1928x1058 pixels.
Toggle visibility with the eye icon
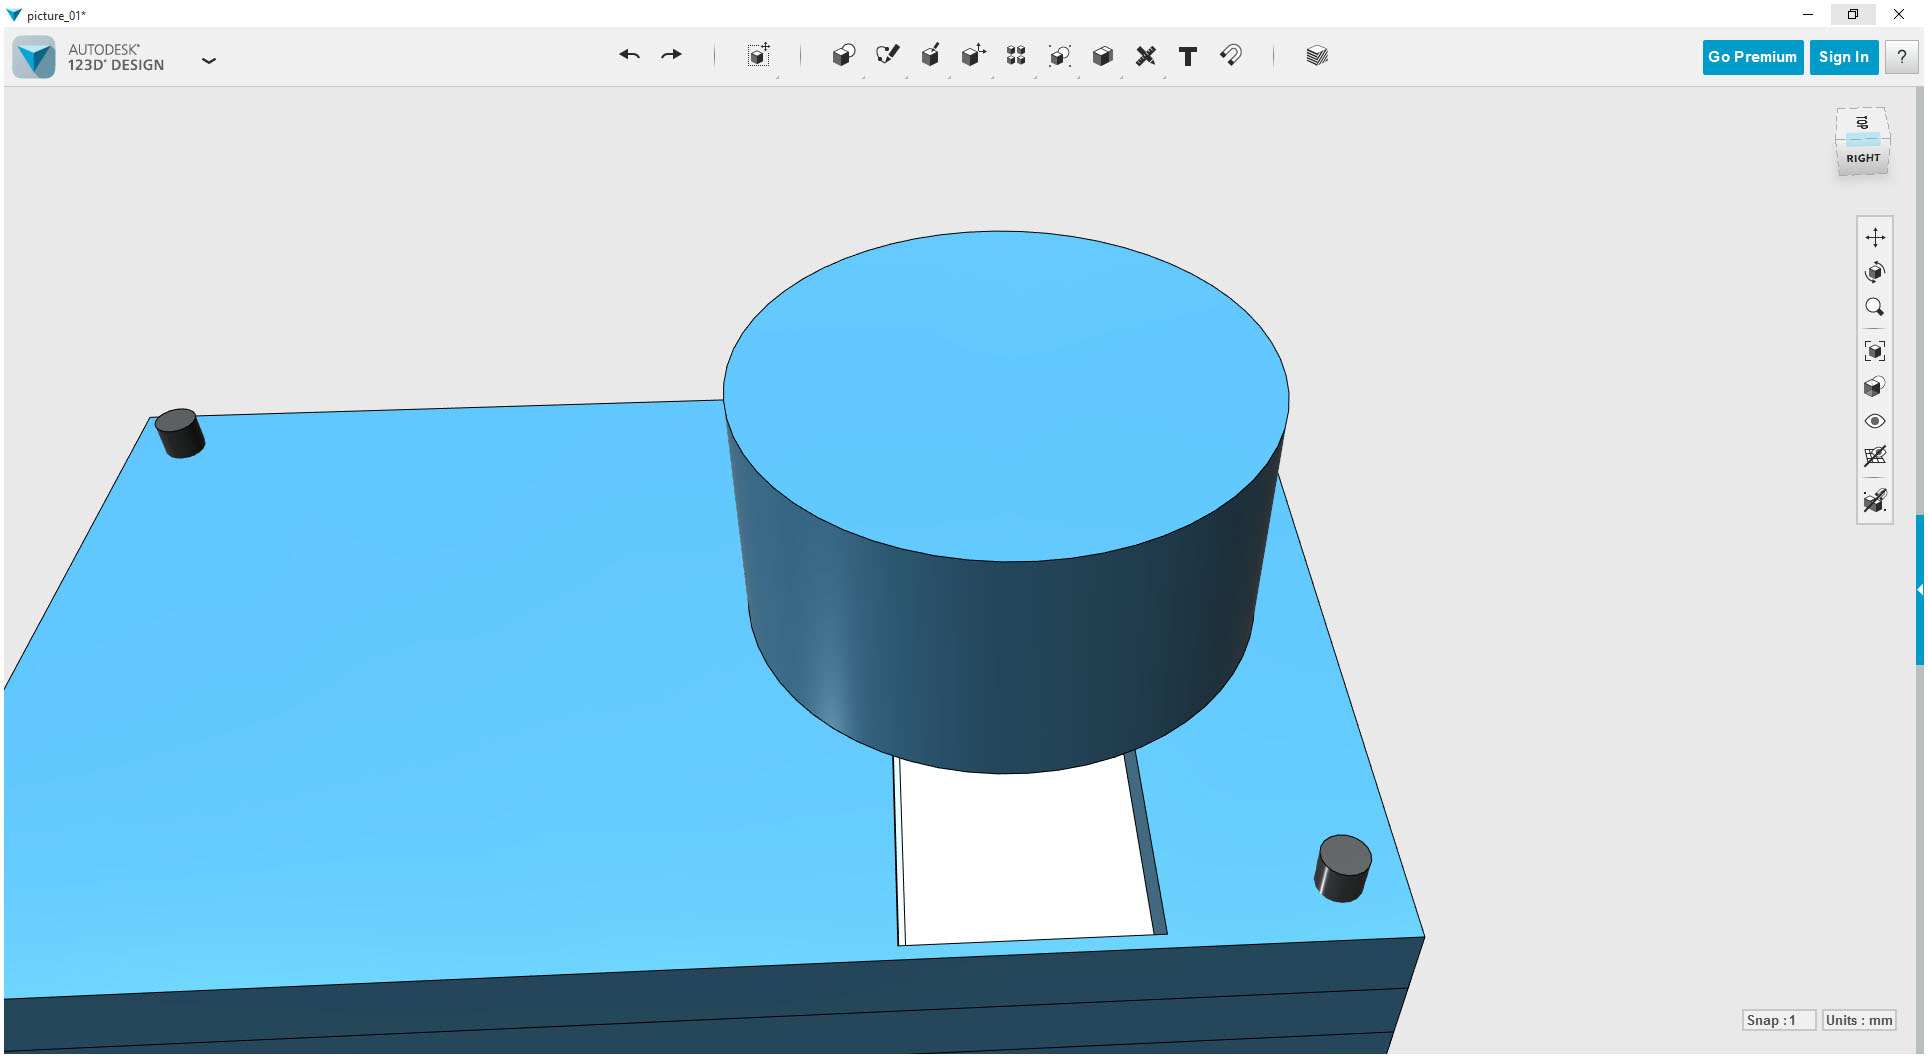coord(1875,421)
